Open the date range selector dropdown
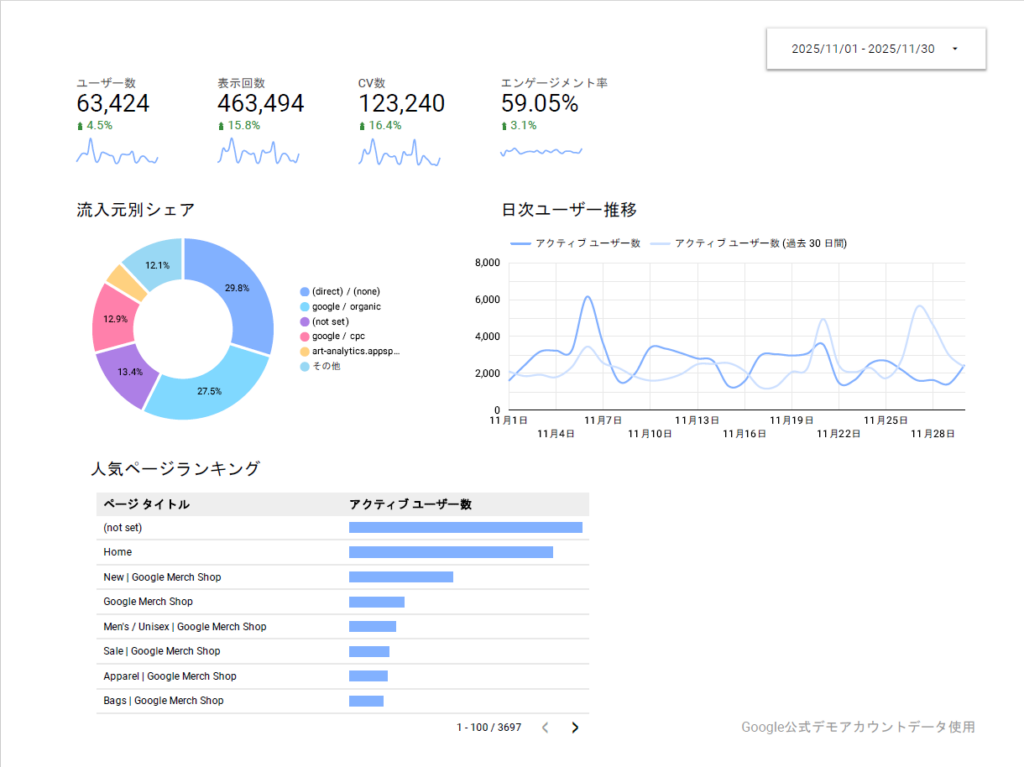 tap(875, 48)
